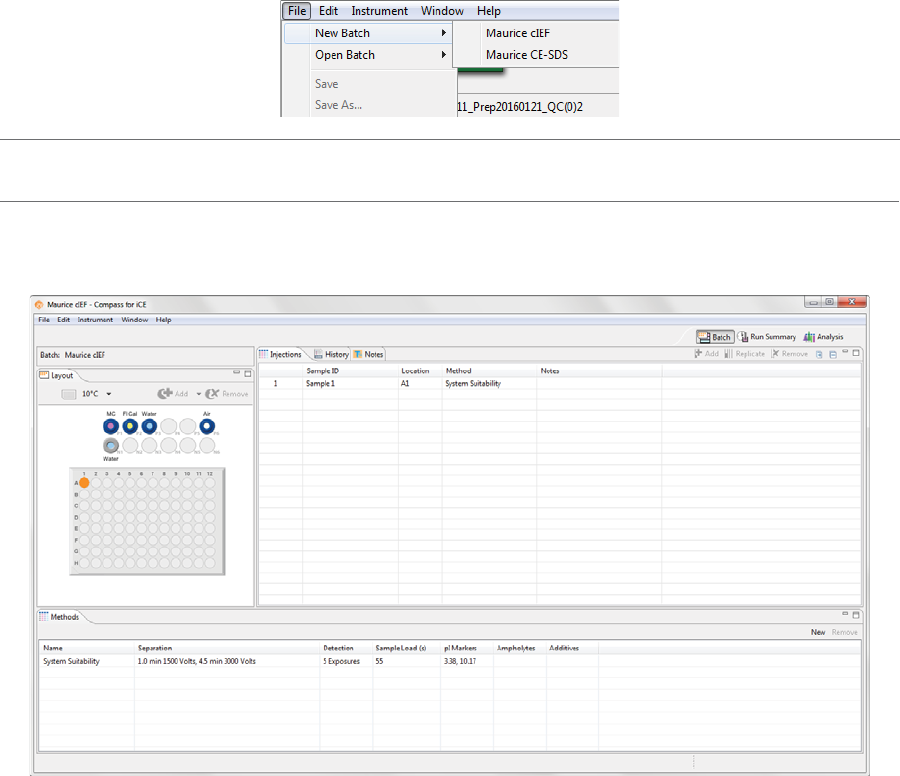Minimize the Methods pane
This screenshot has height=776, width=900.
point(845,613)
